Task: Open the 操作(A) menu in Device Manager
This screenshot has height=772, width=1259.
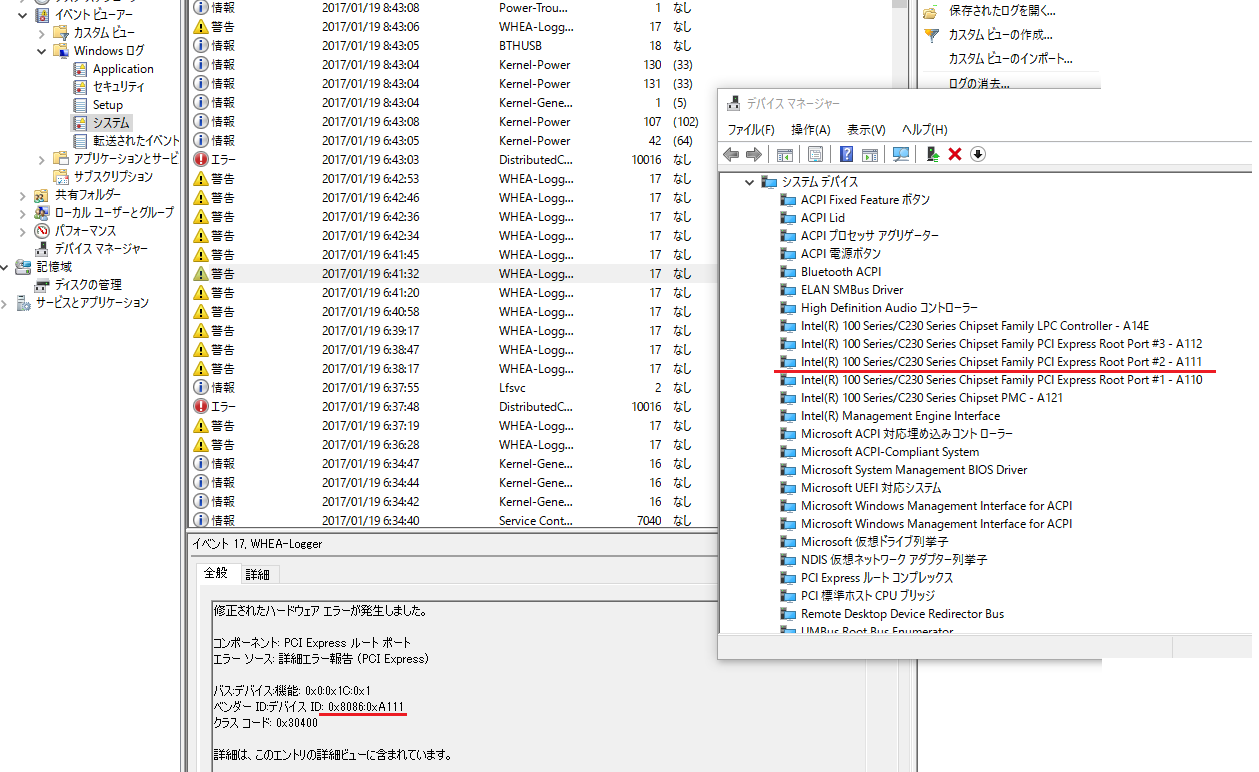Action: (811, 130)
